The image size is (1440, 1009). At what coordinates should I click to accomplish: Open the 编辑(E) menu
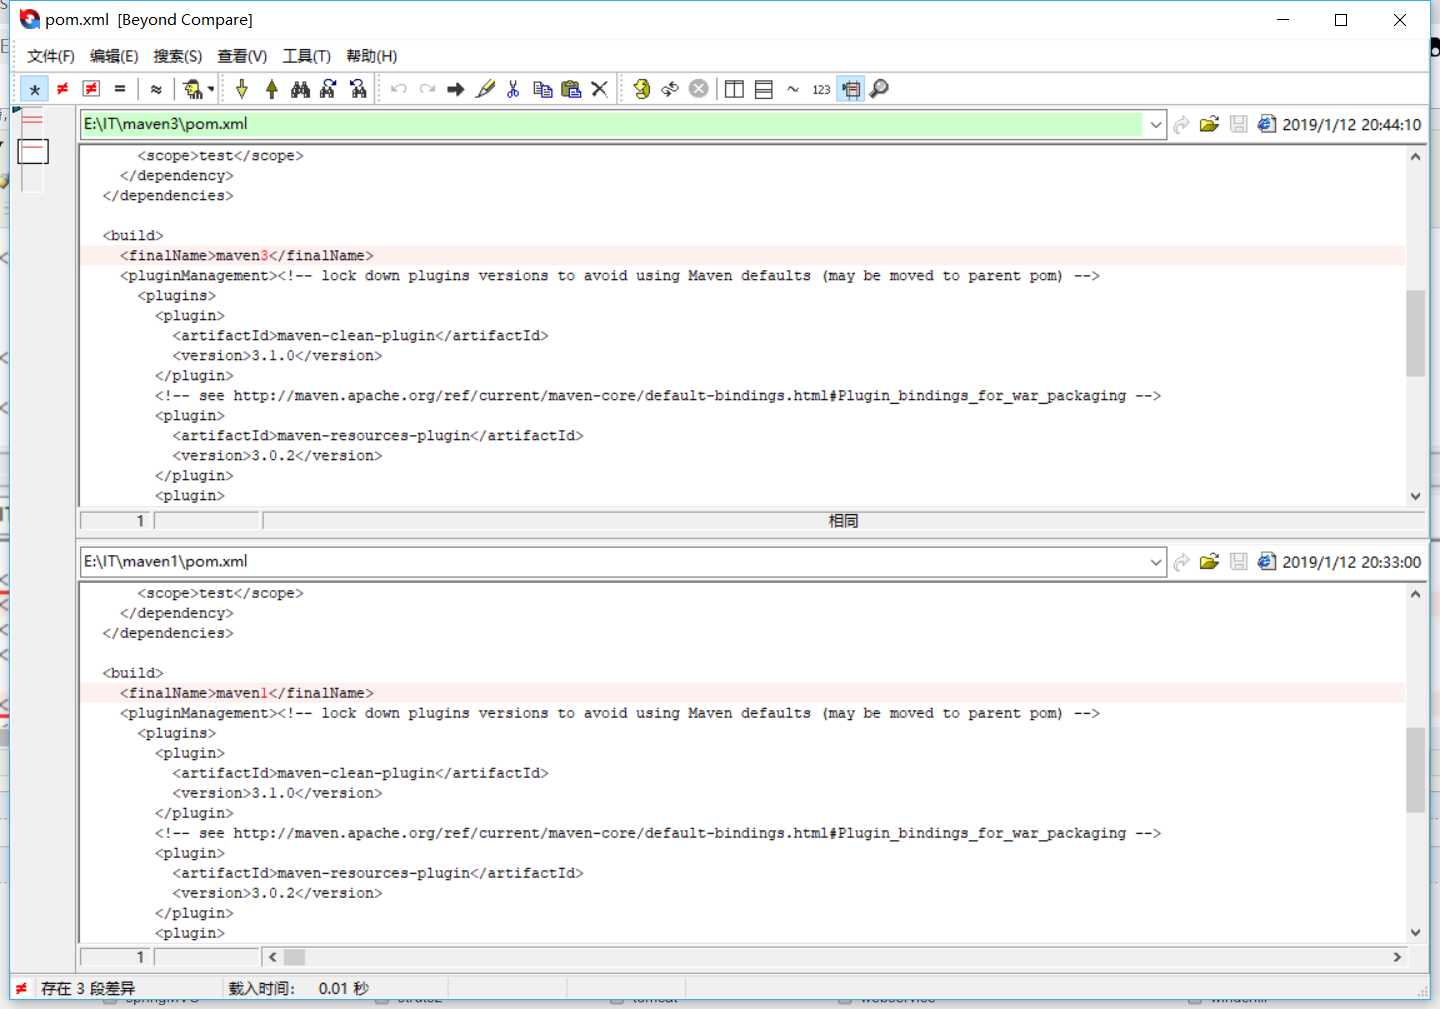[114, 56]
